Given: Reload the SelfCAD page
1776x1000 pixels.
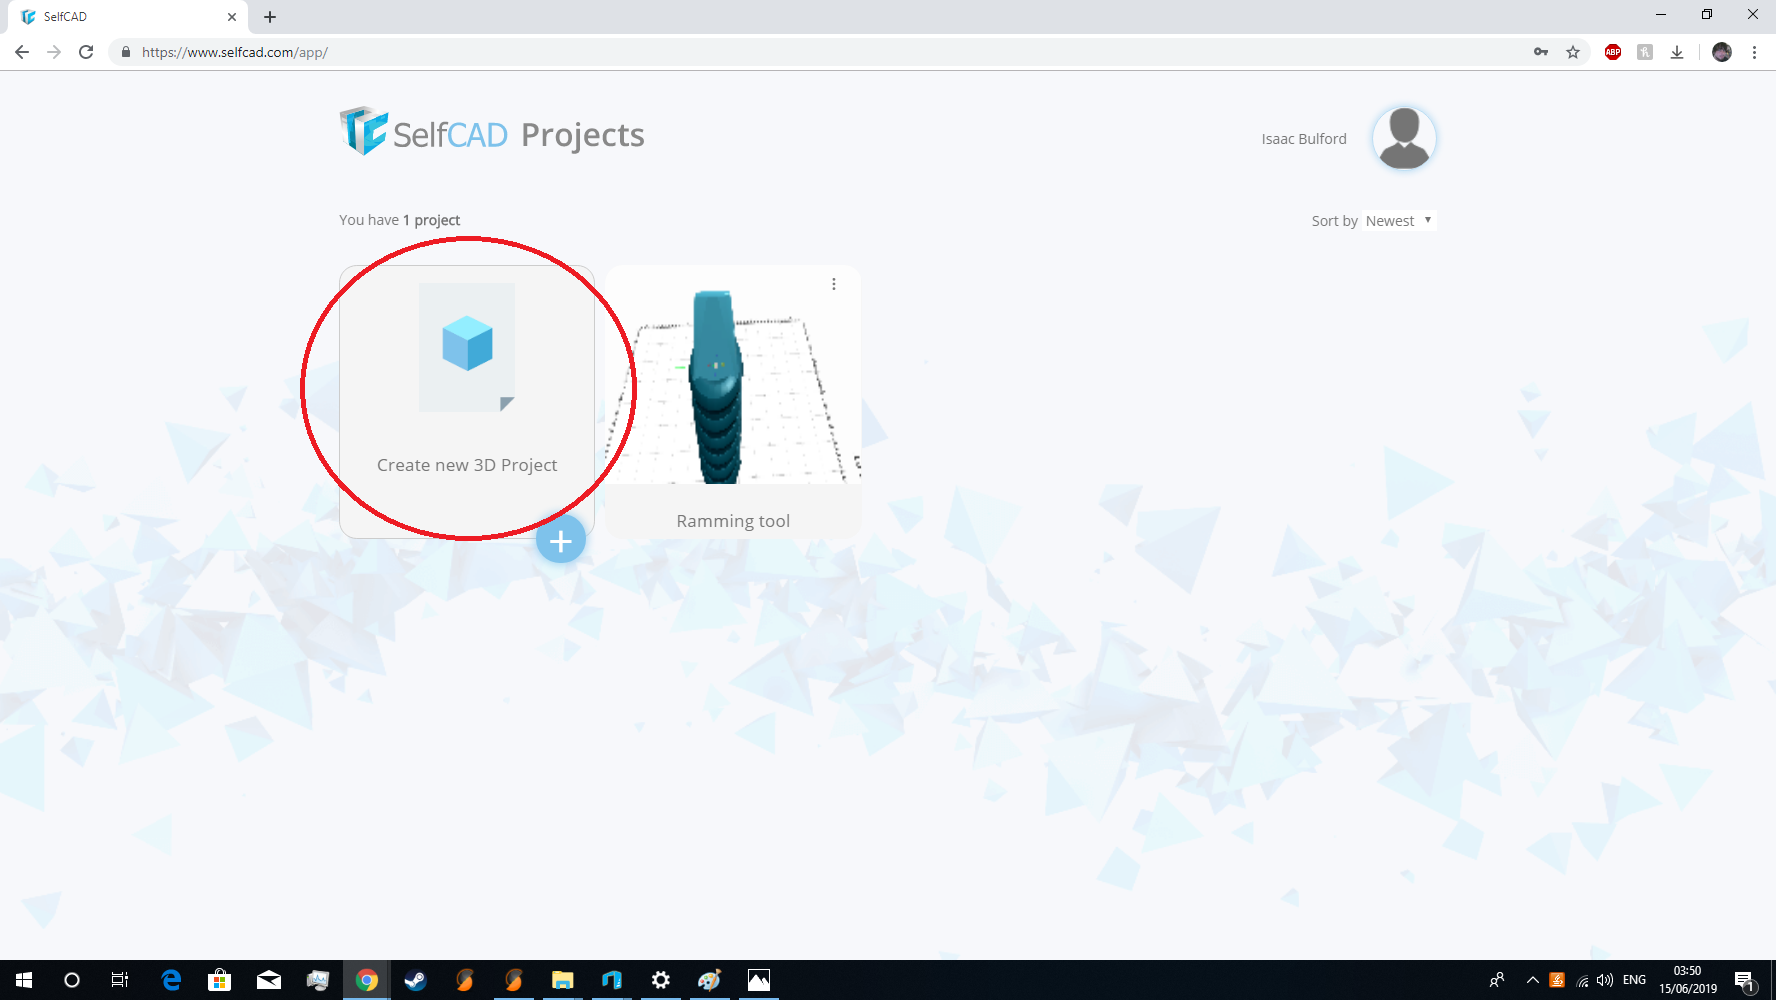Looking at the screenshot, I should pyautogui.click(x=86, y=52).
